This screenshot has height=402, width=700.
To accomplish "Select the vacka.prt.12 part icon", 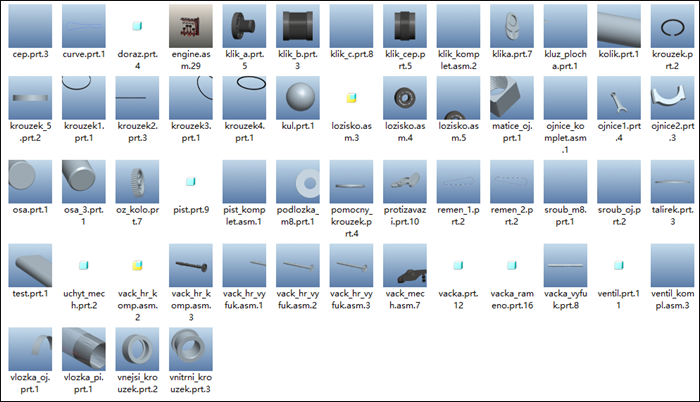I will tap(458, 265).
